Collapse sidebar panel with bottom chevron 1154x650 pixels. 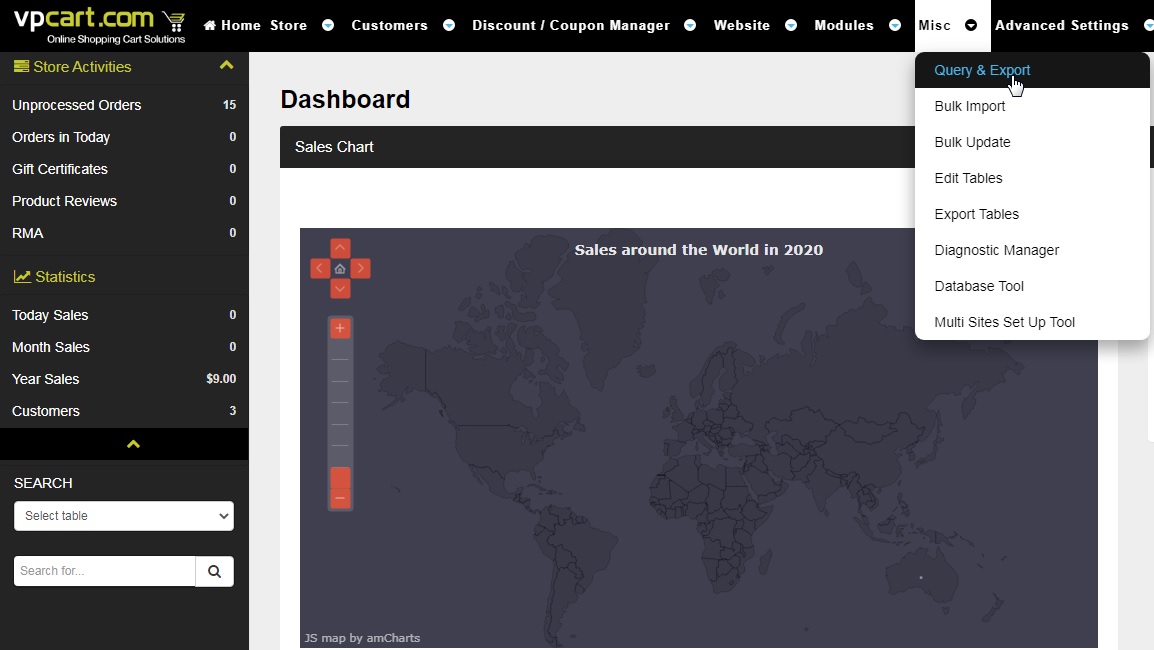133,444
